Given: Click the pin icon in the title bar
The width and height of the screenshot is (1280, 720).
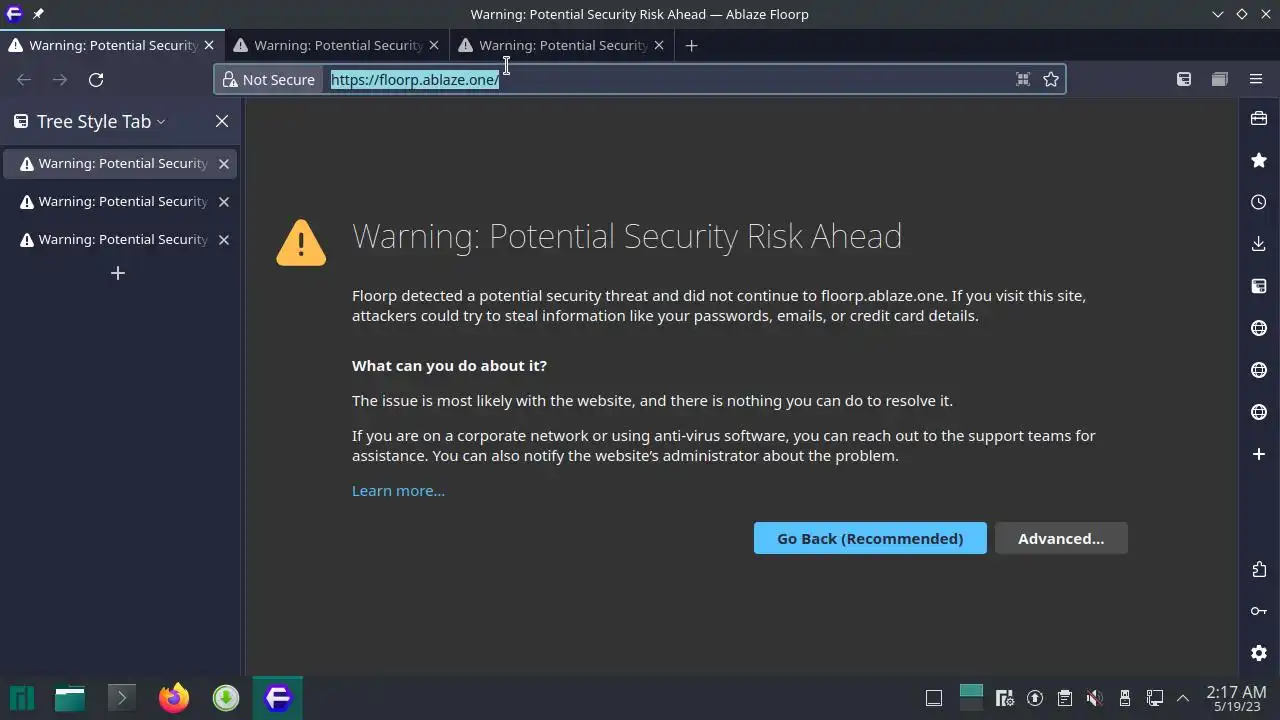Looking at the screenshot, I should point(38,14).
